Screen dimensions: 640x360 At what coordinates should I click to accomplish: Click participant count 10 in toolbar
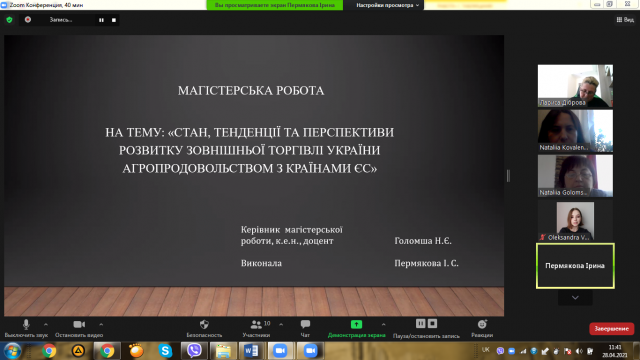267,323
